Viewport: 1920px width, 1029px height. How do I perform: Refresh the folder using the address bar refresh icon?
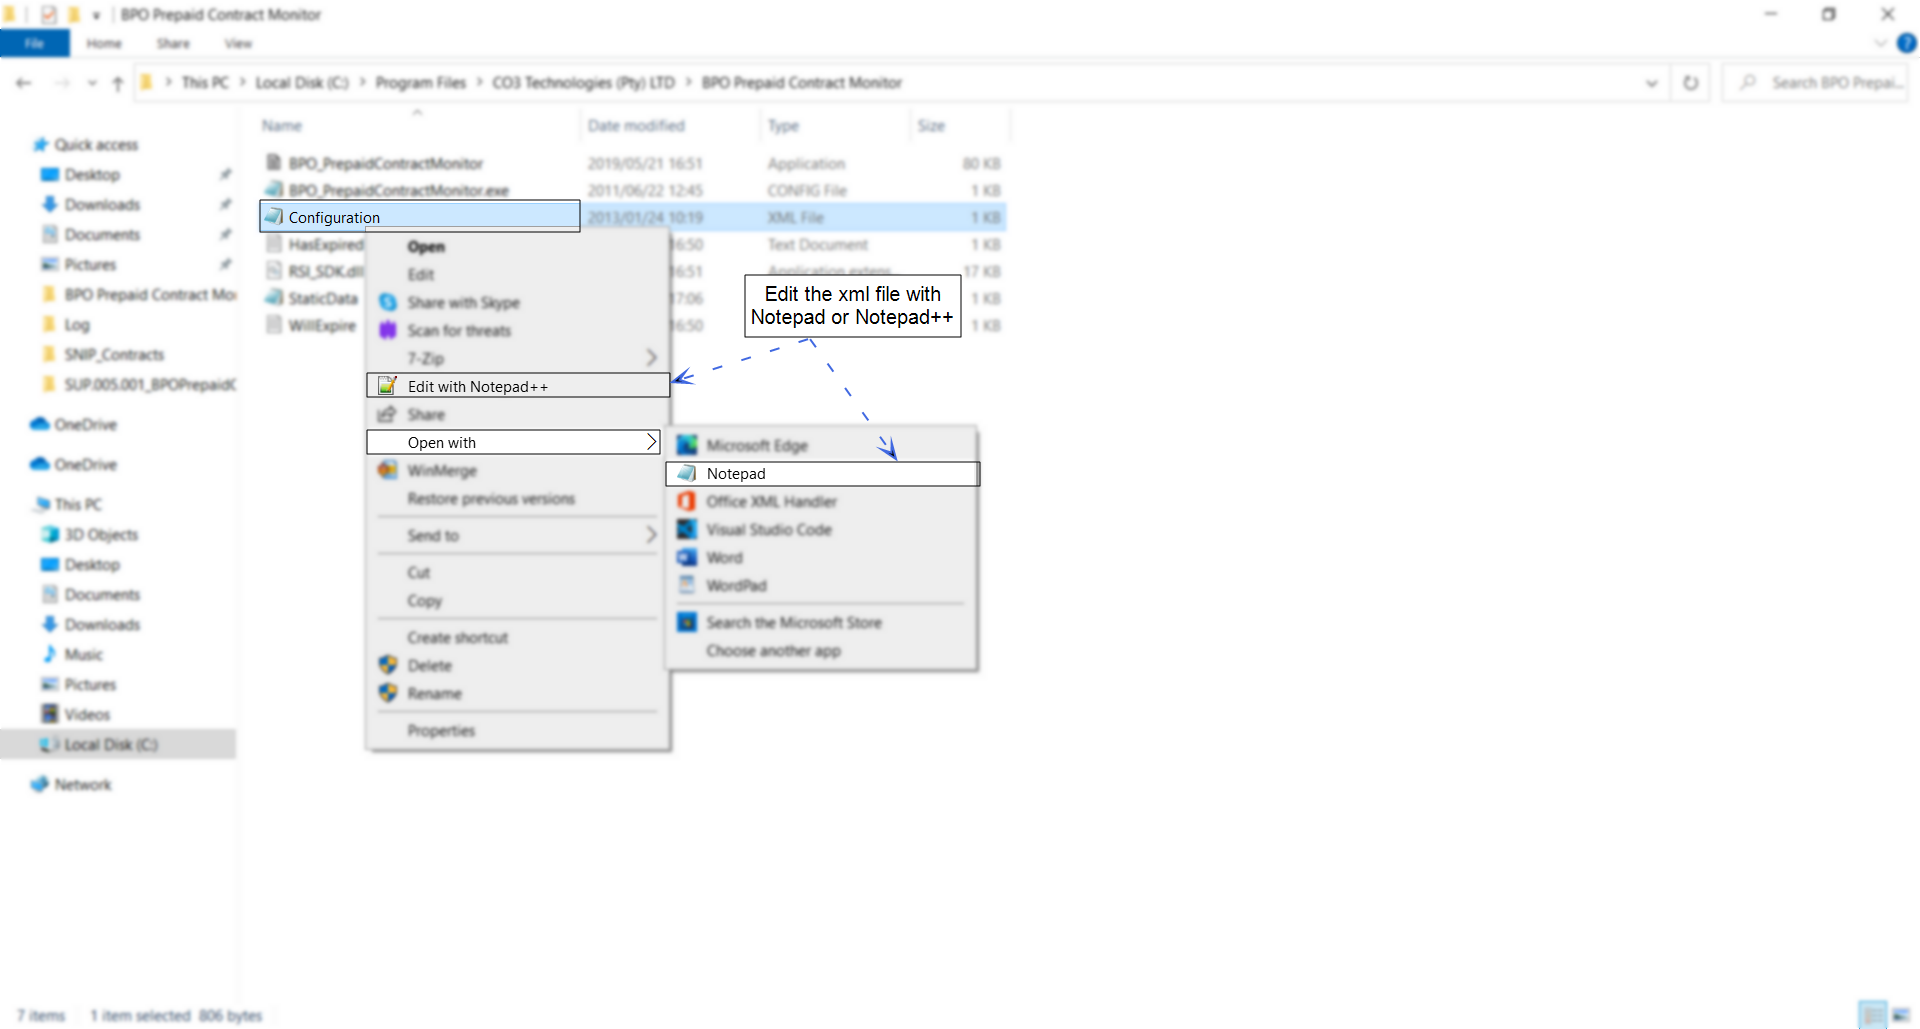pos(1691,83)
